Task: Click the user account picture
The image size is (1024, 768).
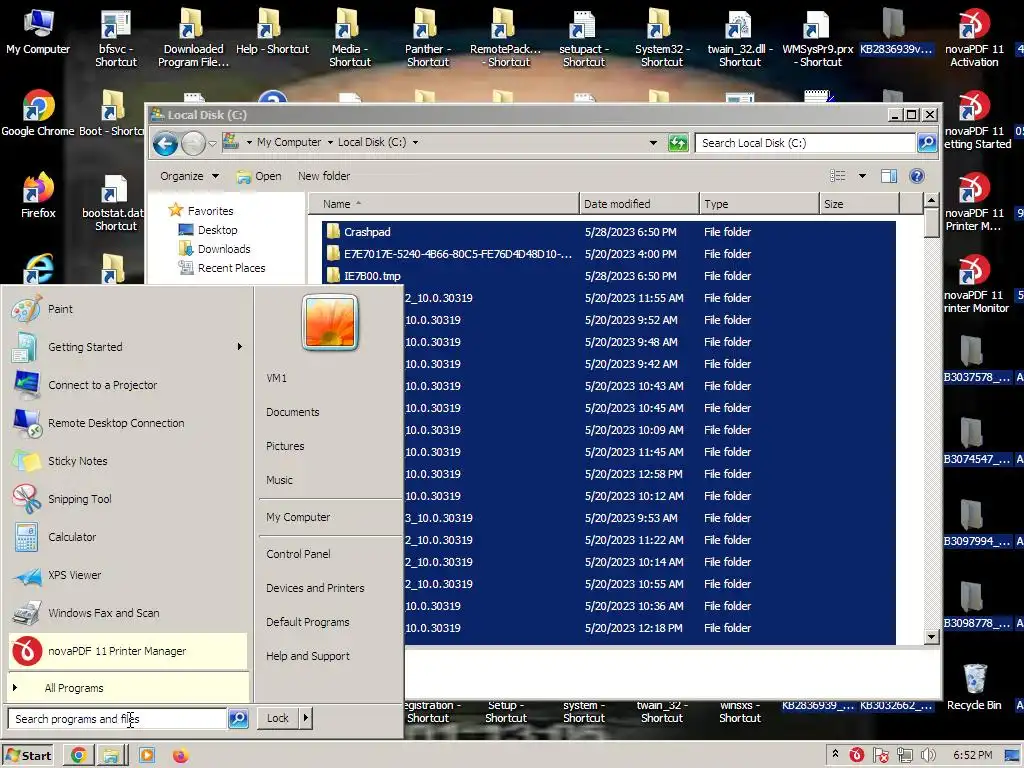Action: 330,322
